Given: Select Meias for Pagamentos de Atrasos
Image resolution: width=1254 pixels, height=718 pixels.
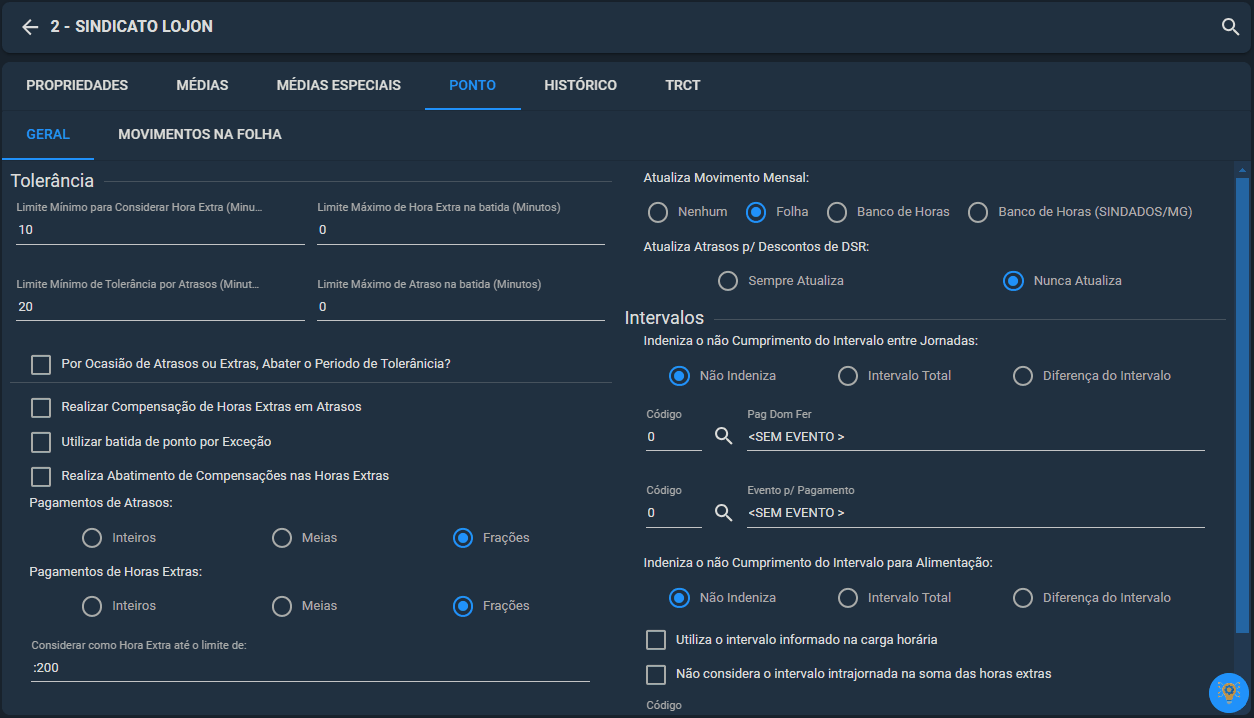Looking at the screenshot, I should tap(282, 537).
